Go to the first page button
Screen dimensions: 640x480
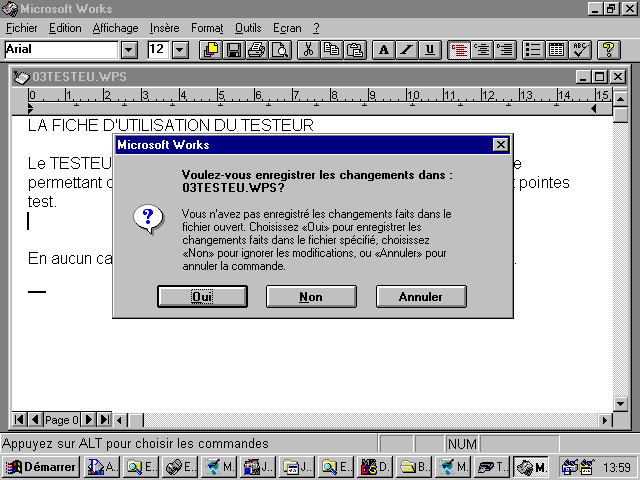(19, 420)
